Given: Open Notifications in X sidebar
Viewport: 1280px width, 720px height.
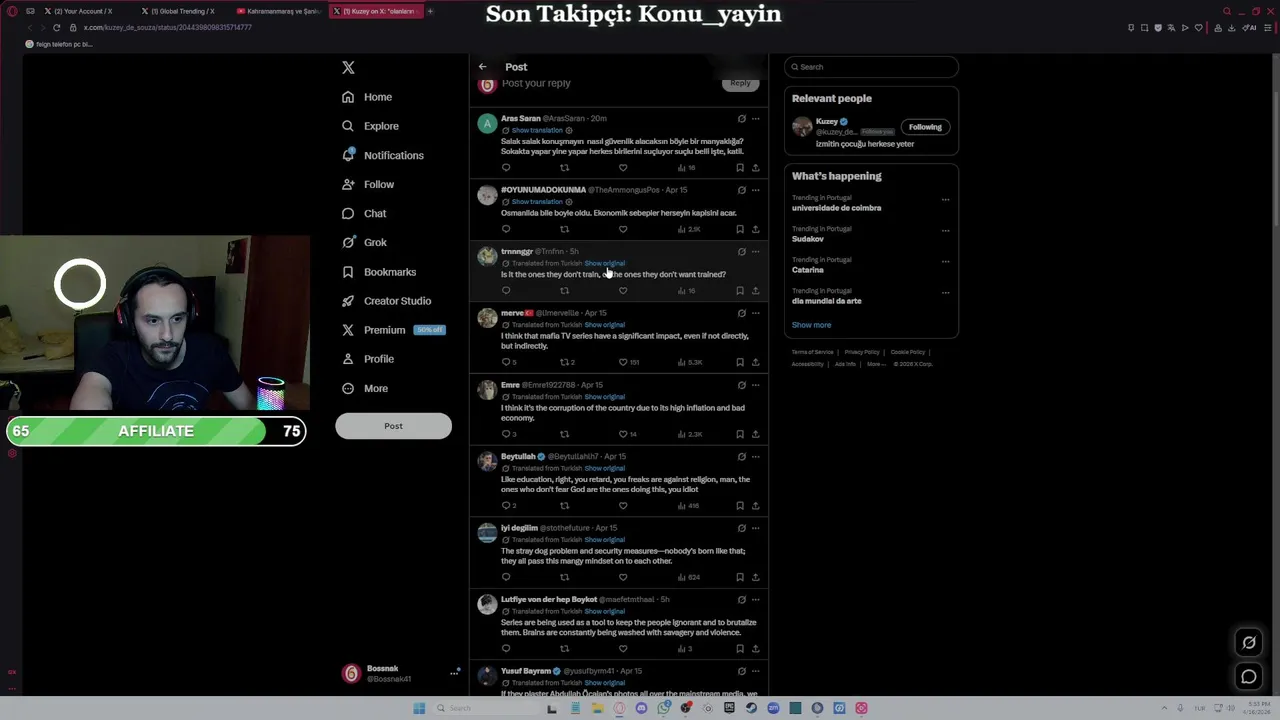Looking at the screenshot, I should (x=383, y=155).
